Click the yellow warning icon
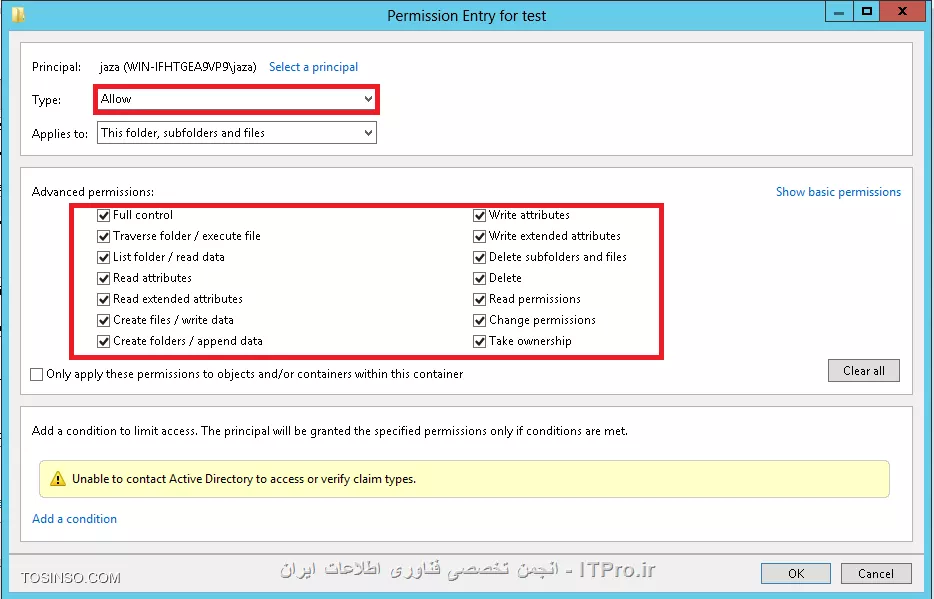This screenshot has width=934, height=599. (58, 479)
